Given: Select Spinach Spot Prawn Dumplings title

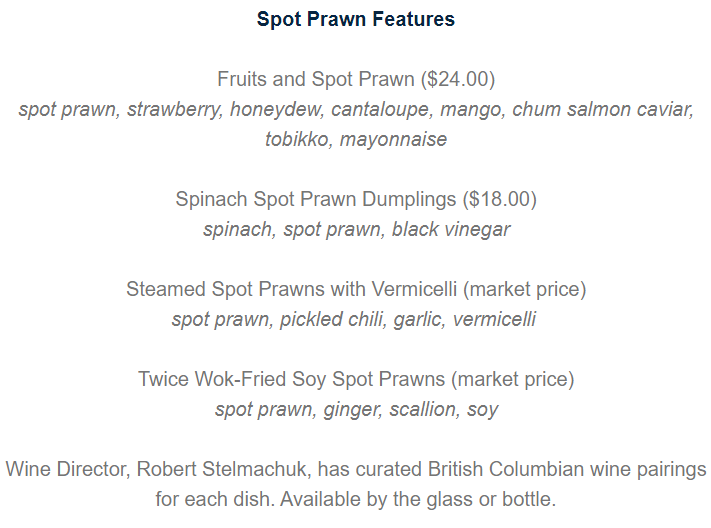Looking at the screenshot, I should point(316,199).
